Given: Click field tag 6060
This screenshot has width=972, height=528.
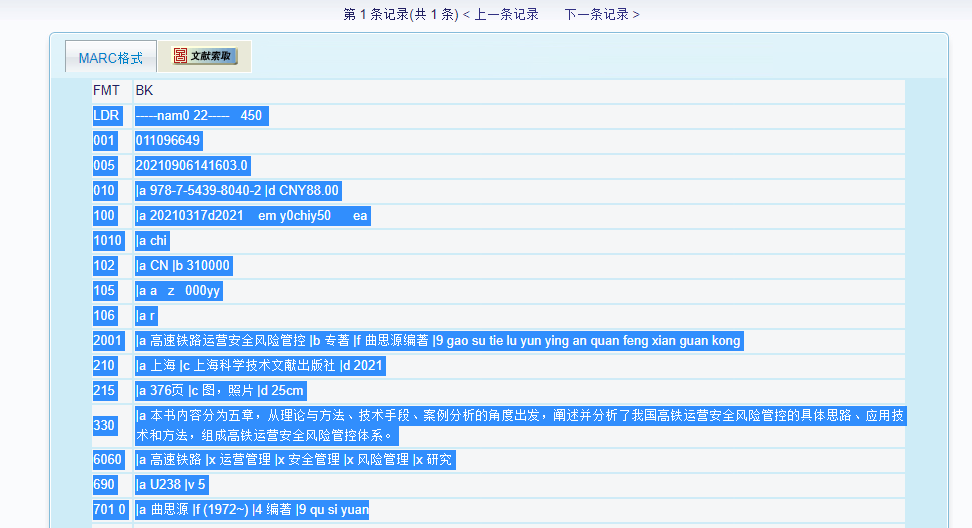Looking at the screenshot, I should tap(108, 459).
